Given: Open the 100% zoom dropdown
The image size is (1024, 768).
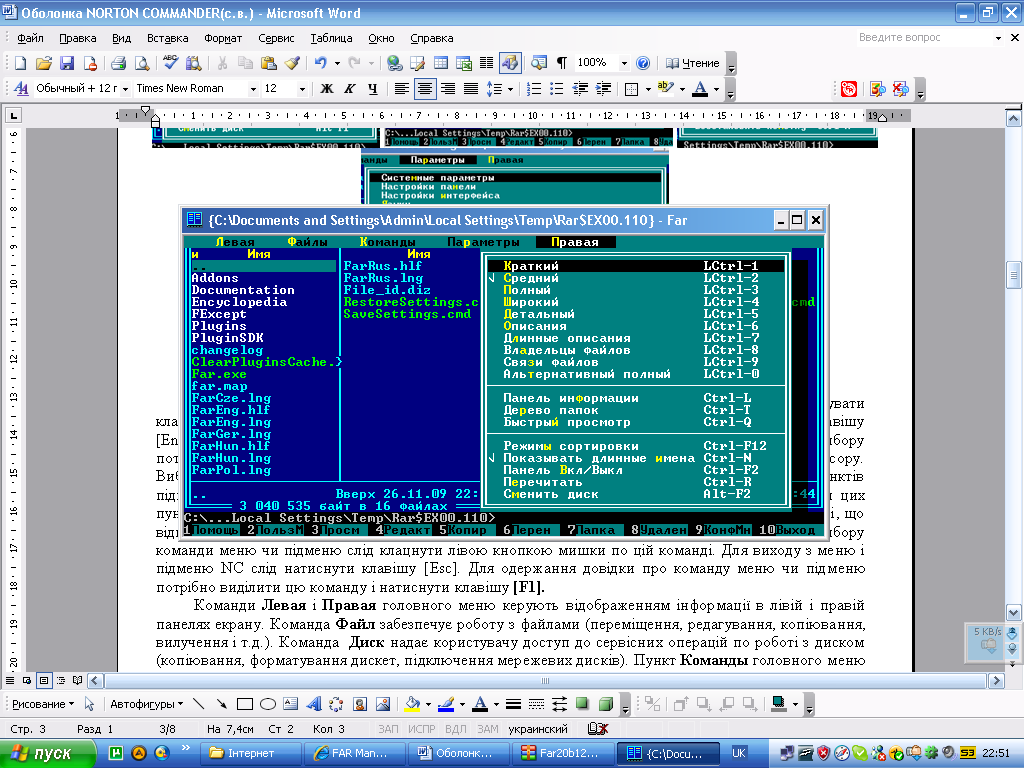Looking at the screenshot, I should 624,63.
